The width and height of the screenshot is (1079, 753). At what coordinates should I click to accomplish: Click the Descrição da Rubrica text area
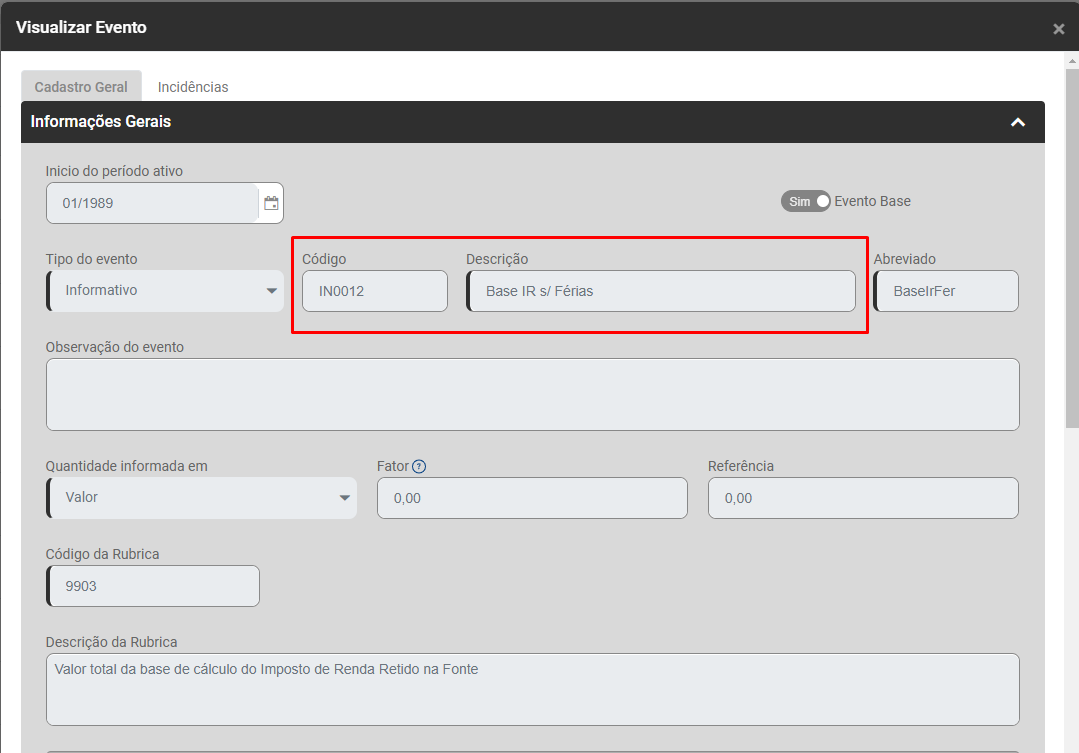pyautogui.click(x=532, y=689)
